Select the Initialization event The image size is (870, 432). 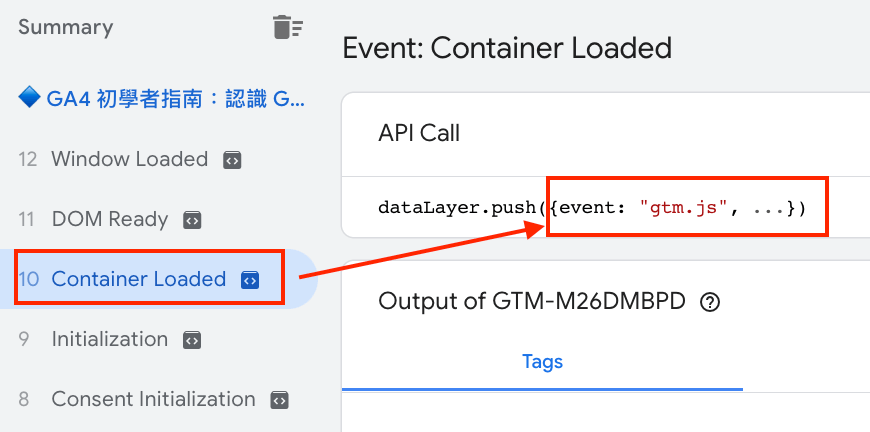(110, 339)
